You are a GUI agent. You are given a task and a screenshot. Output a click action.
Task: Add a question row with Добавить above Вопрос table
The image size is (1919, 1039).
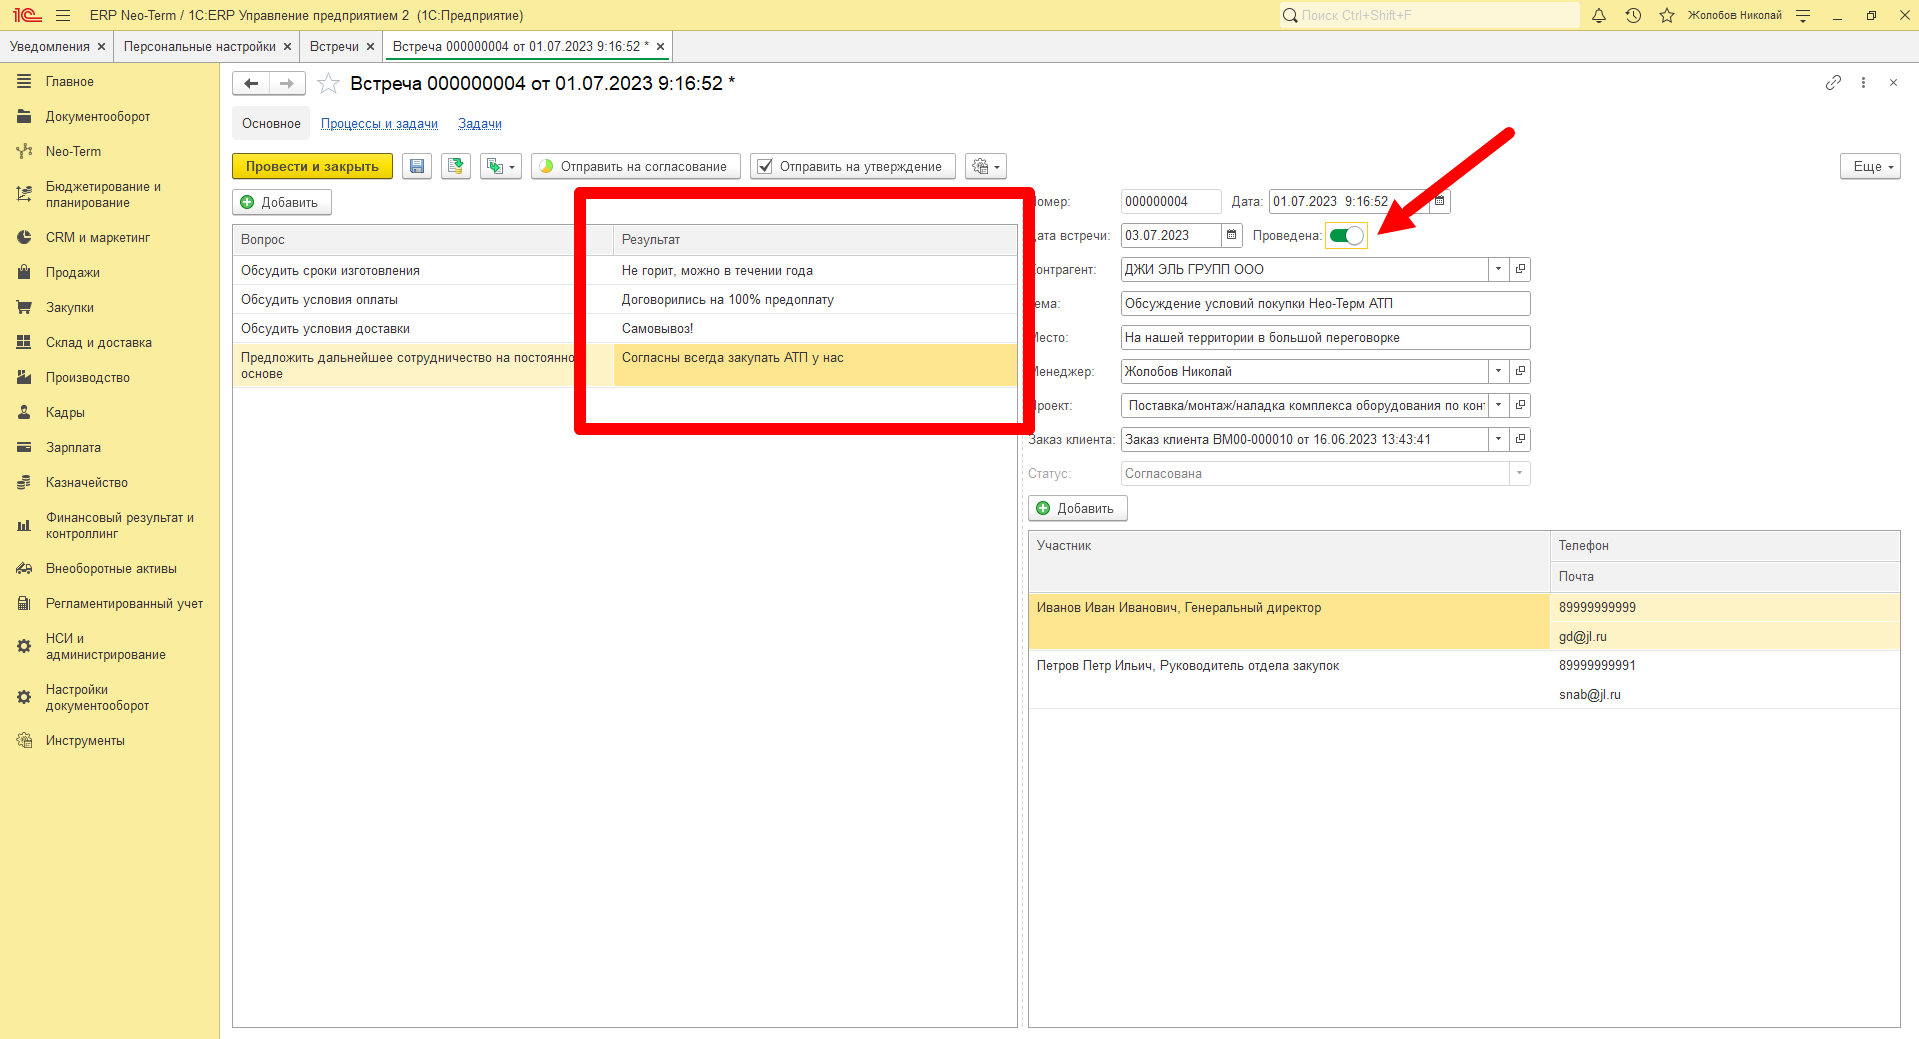click(x=282, y=202)
